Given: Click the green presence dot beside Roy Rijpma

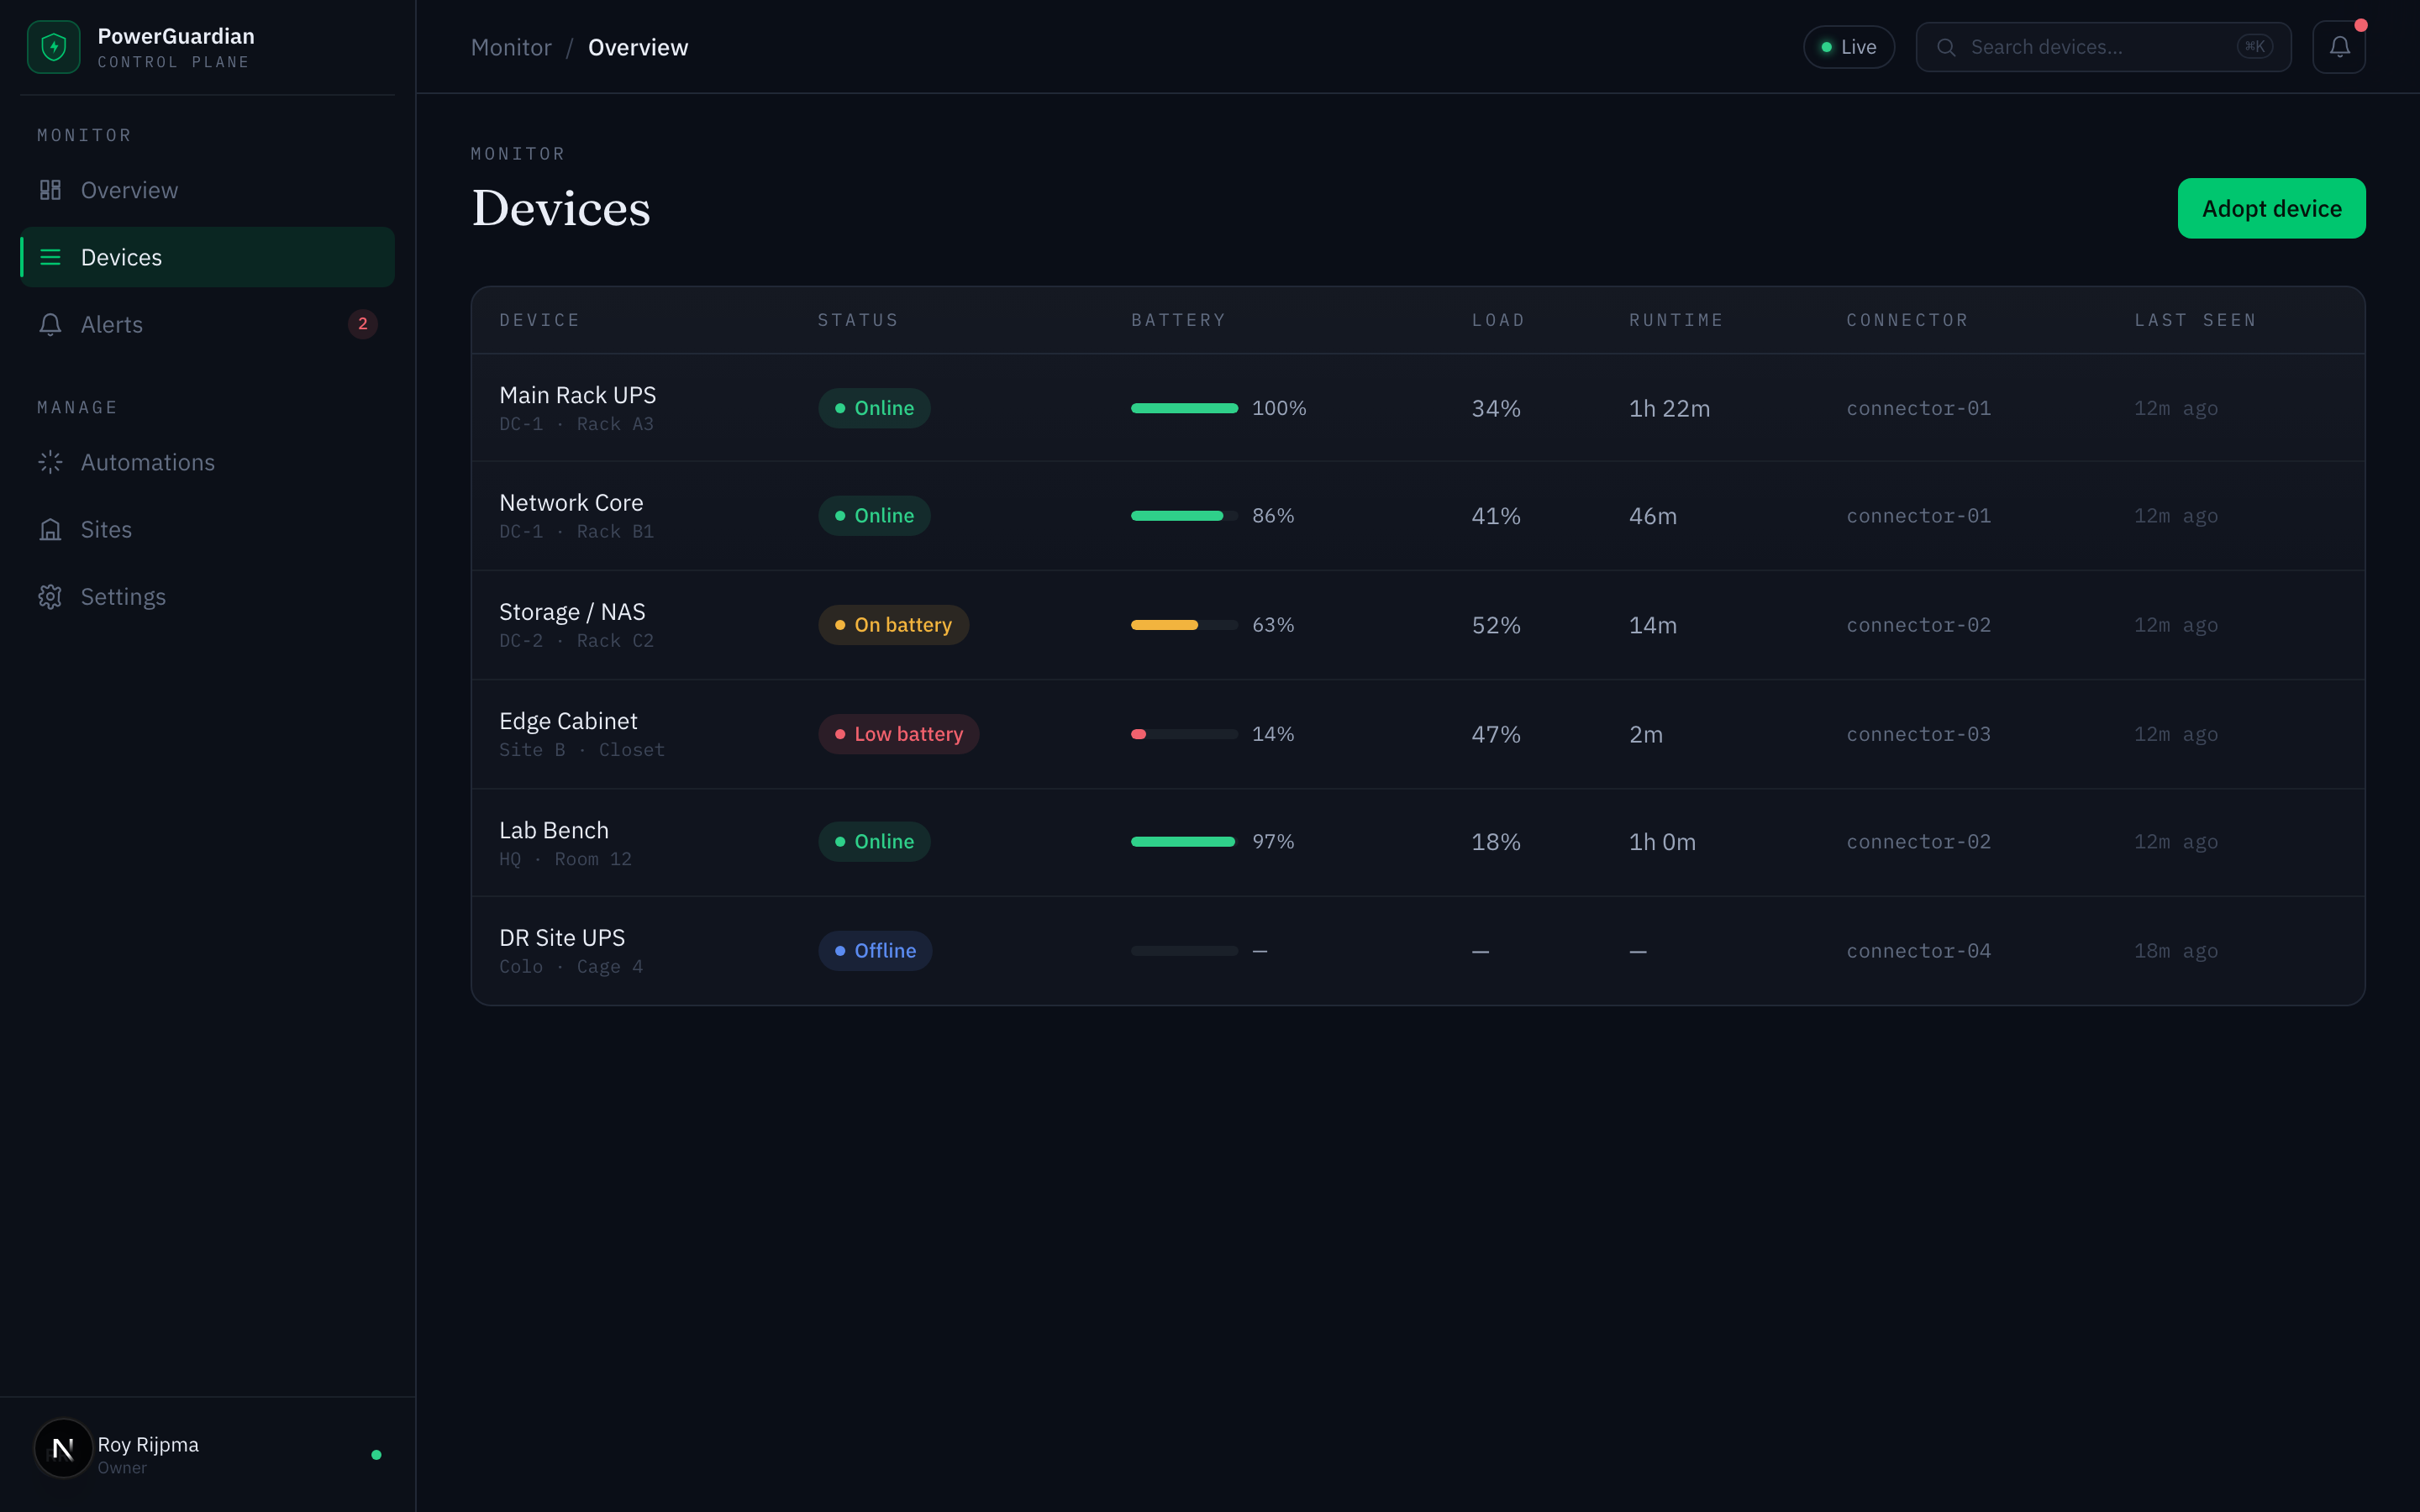Looking at the screenshot, I should [376, 1455].
